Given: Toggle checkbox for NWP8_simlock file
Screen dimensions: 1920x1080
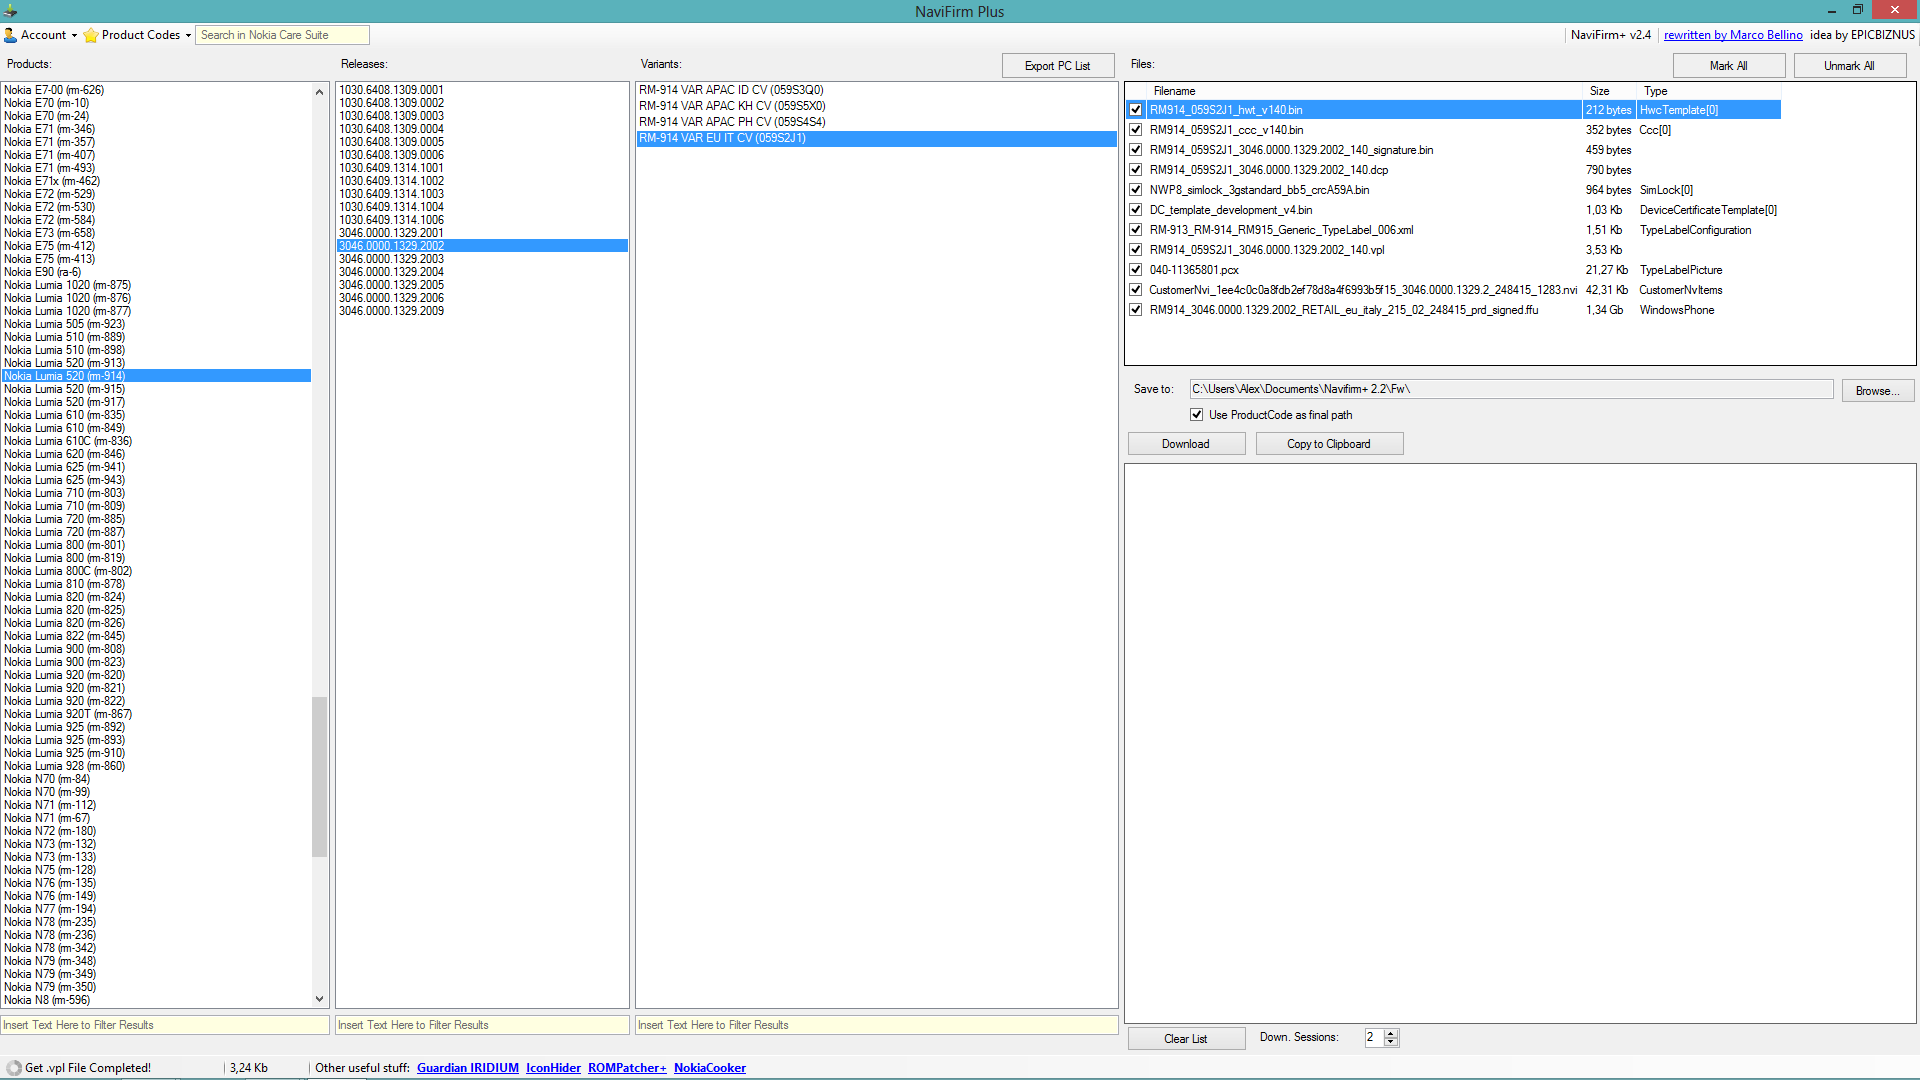Looking at the screenshot, I should [1135, 190].
